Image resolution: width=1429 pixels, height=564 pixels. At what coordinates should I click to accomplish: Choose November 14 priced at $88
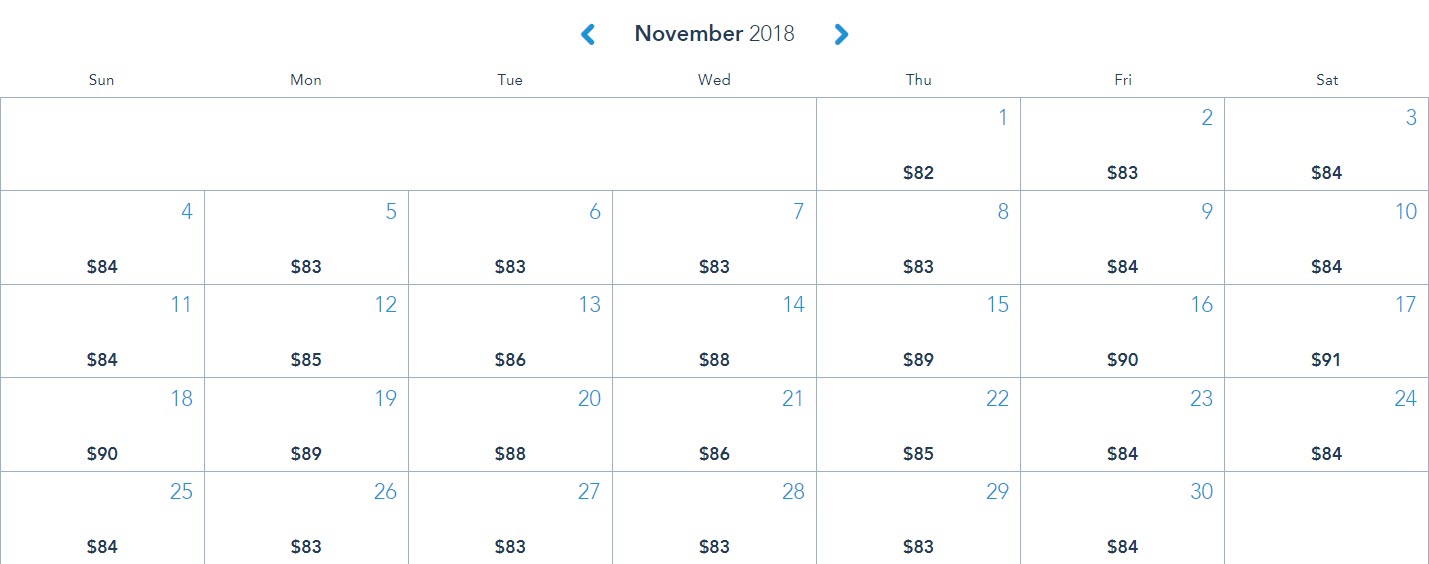pyautogui.click(x=715, y=331)
